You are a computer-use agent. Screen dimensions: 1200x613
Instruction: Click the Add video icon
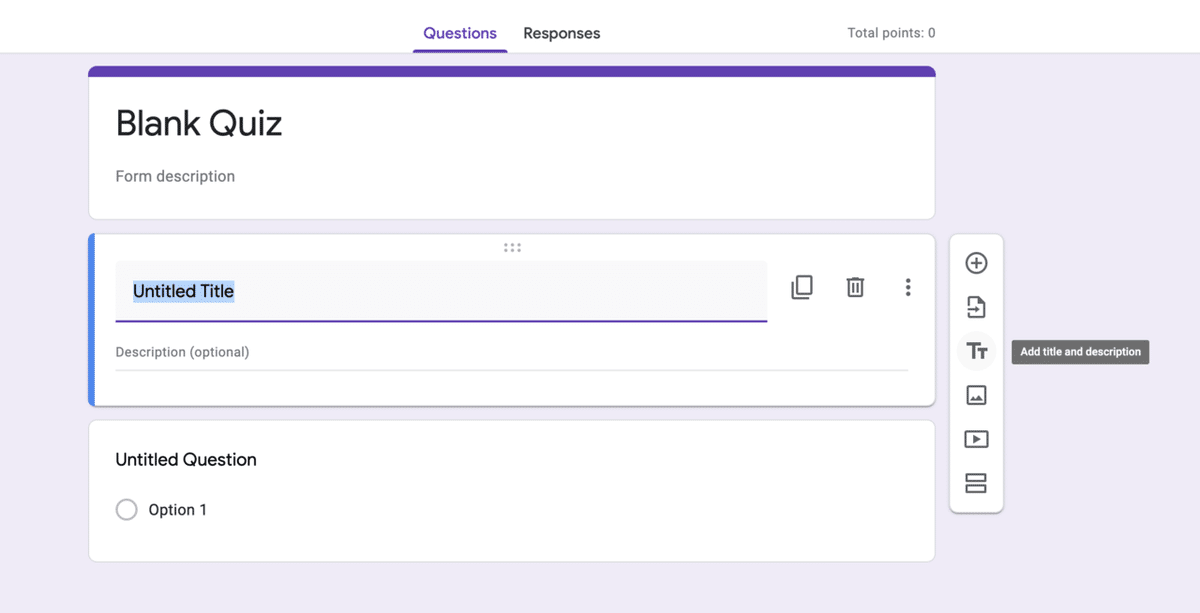pos(976,439)
